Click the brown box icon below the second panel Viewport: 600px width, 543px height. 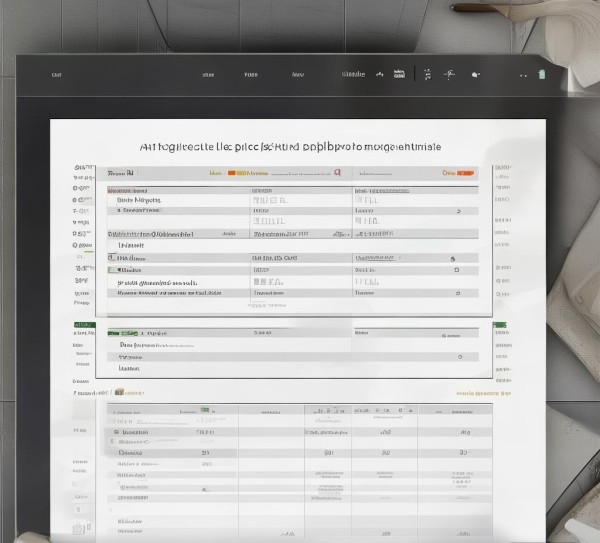tap(119, 391)
